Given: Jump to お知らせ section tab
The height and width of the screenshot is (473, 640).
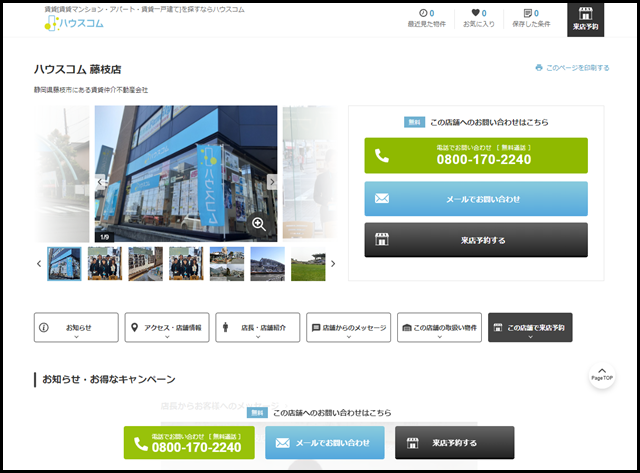Looking at the screenshot, I should (x=76, y=327).
